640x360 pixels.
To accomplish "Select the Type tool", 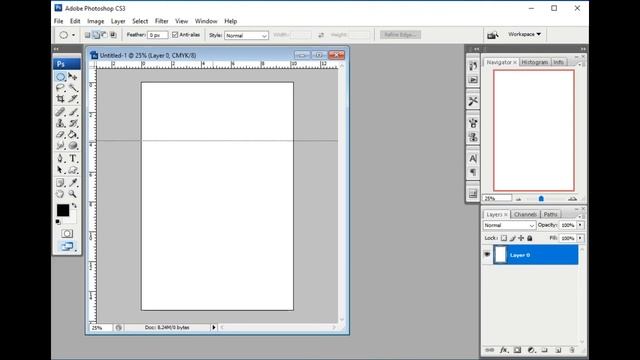I will [73, 158].
